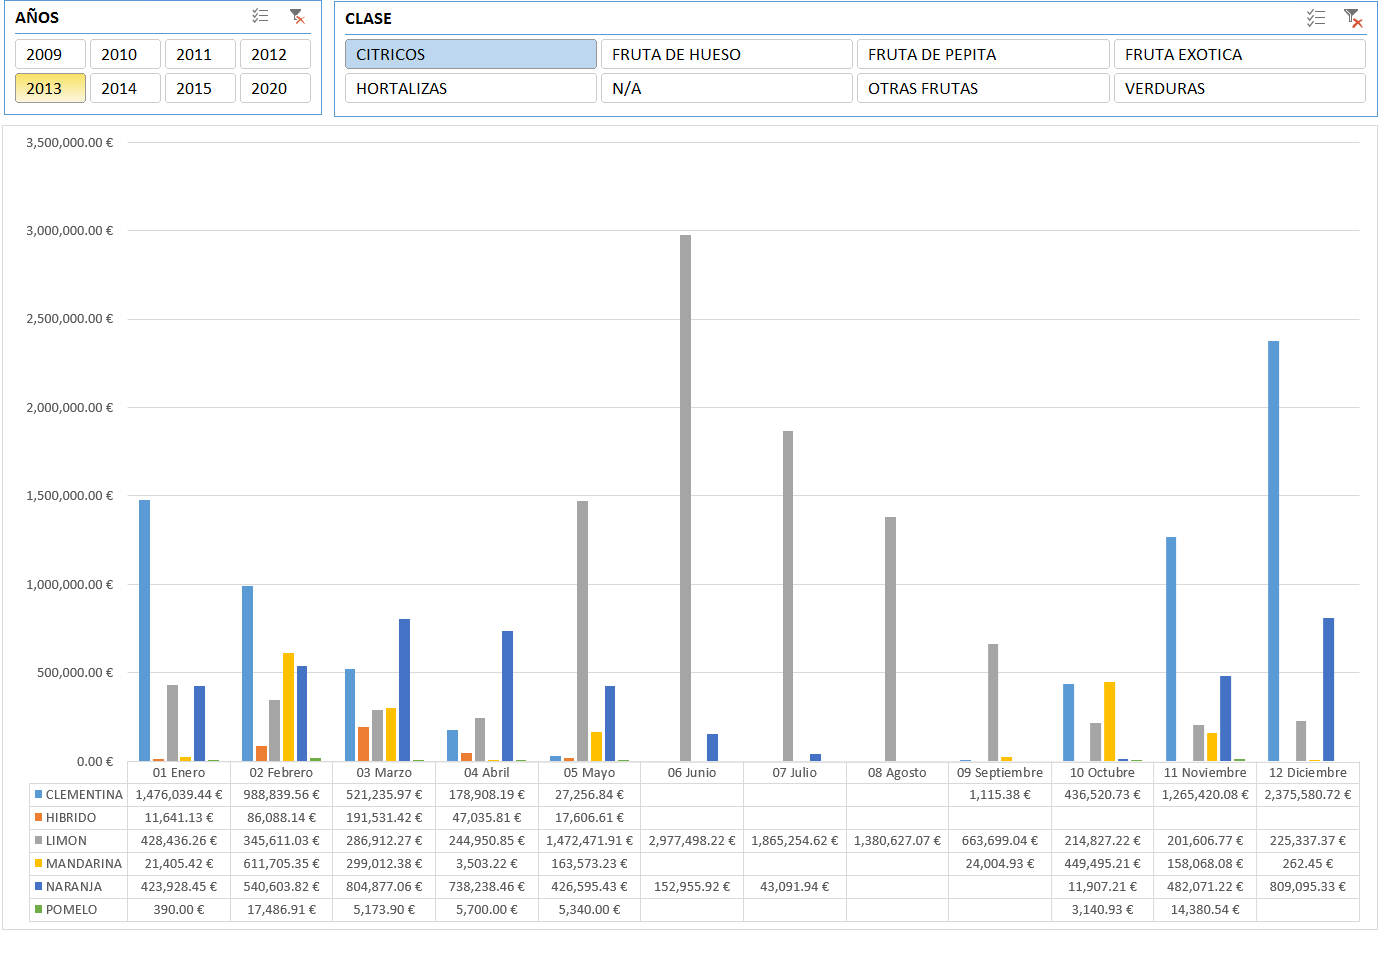The width and height of the screenshot is (1394, 974).
Task: Clear the filter on the CLASE slicer
Action: [x=1353, y=18]
